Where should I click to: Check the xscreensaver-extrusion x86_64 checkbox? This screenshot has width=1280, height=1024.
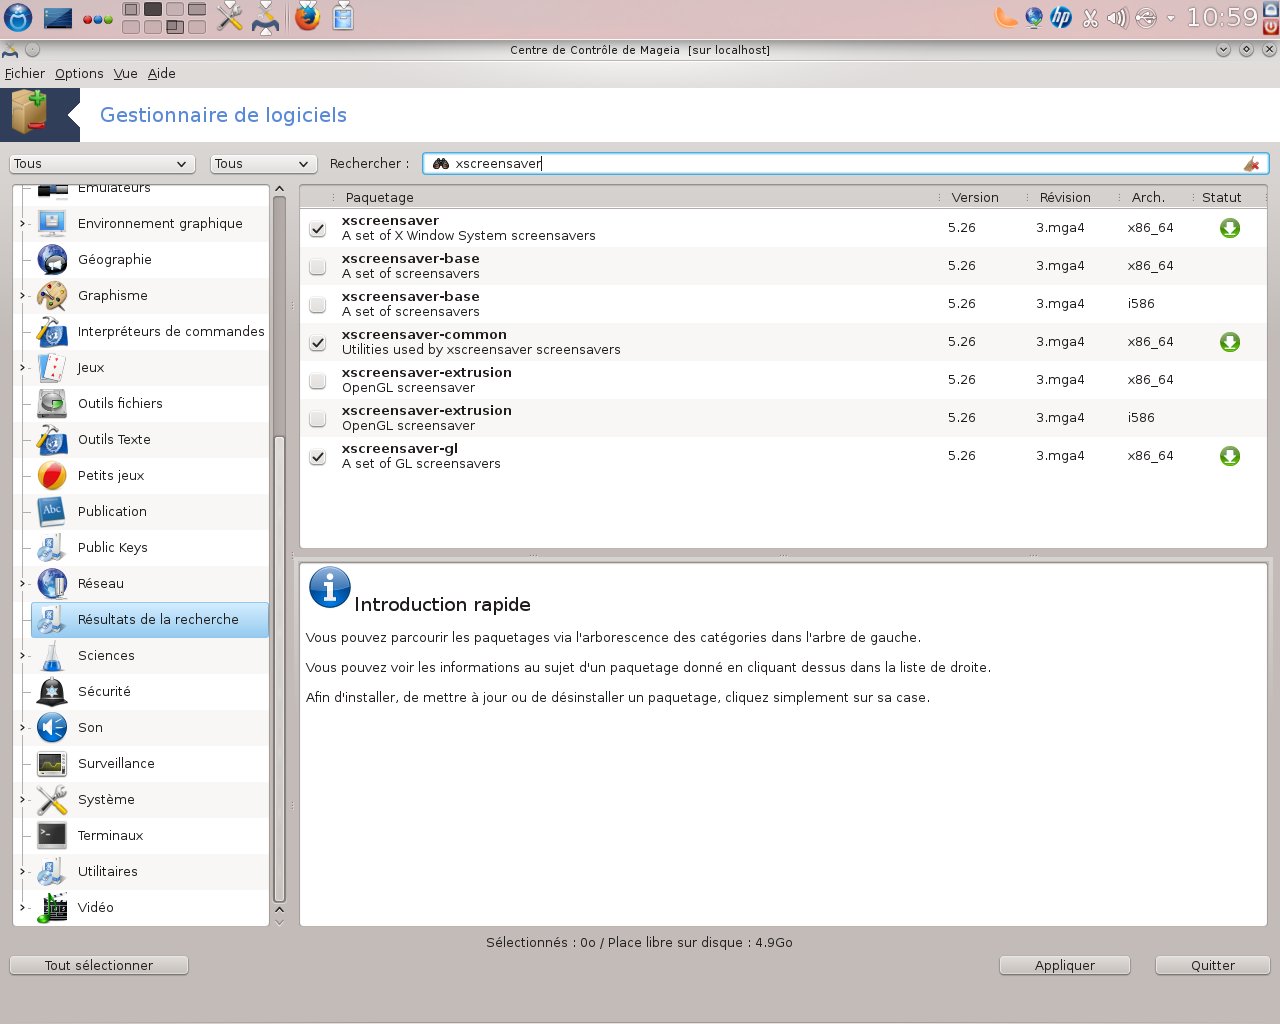point(318,381)
